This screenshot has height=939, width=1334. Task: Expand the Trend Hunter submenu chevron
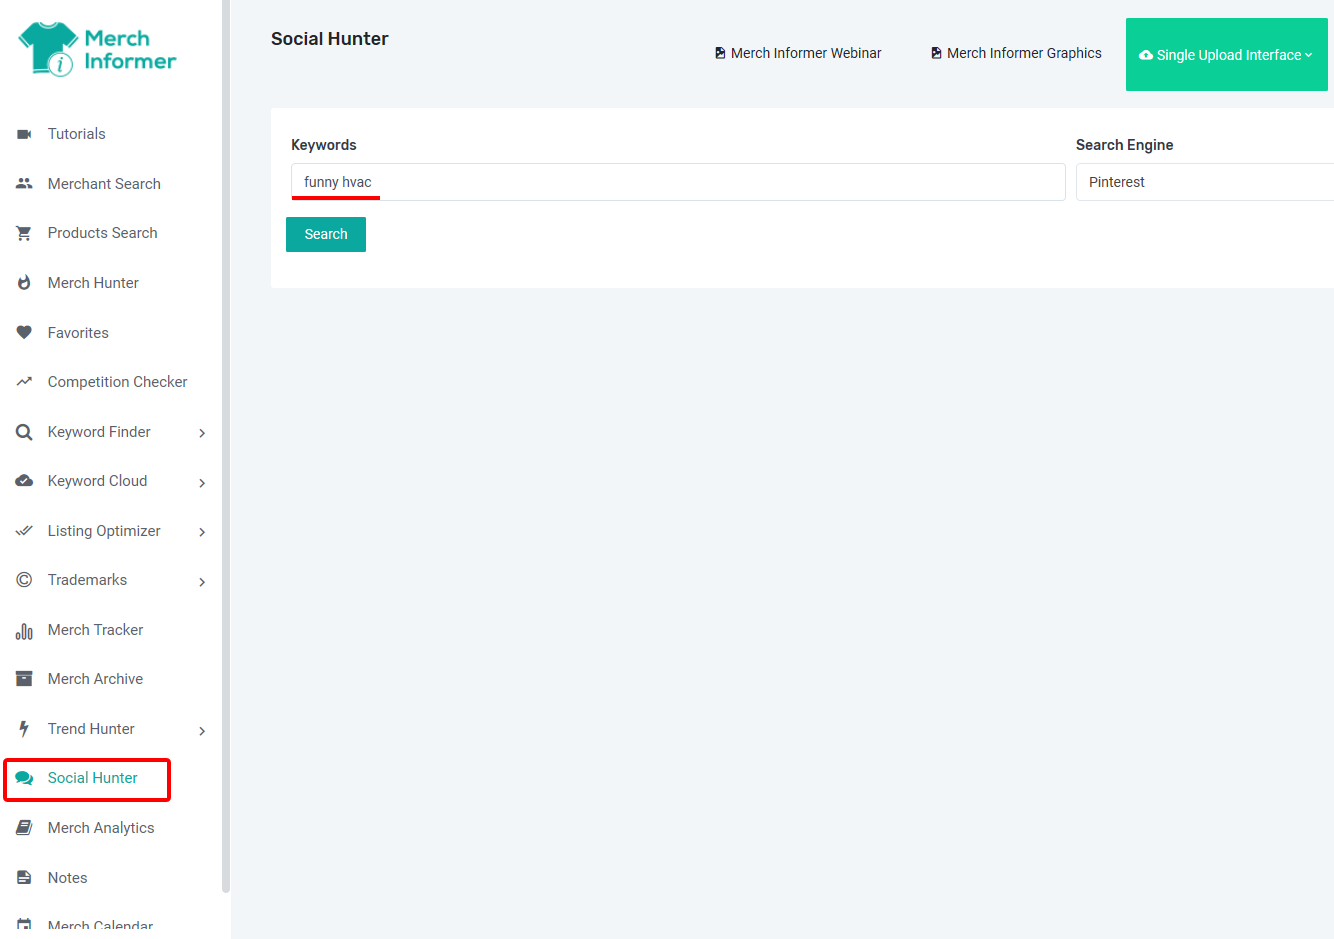(202, 731)
